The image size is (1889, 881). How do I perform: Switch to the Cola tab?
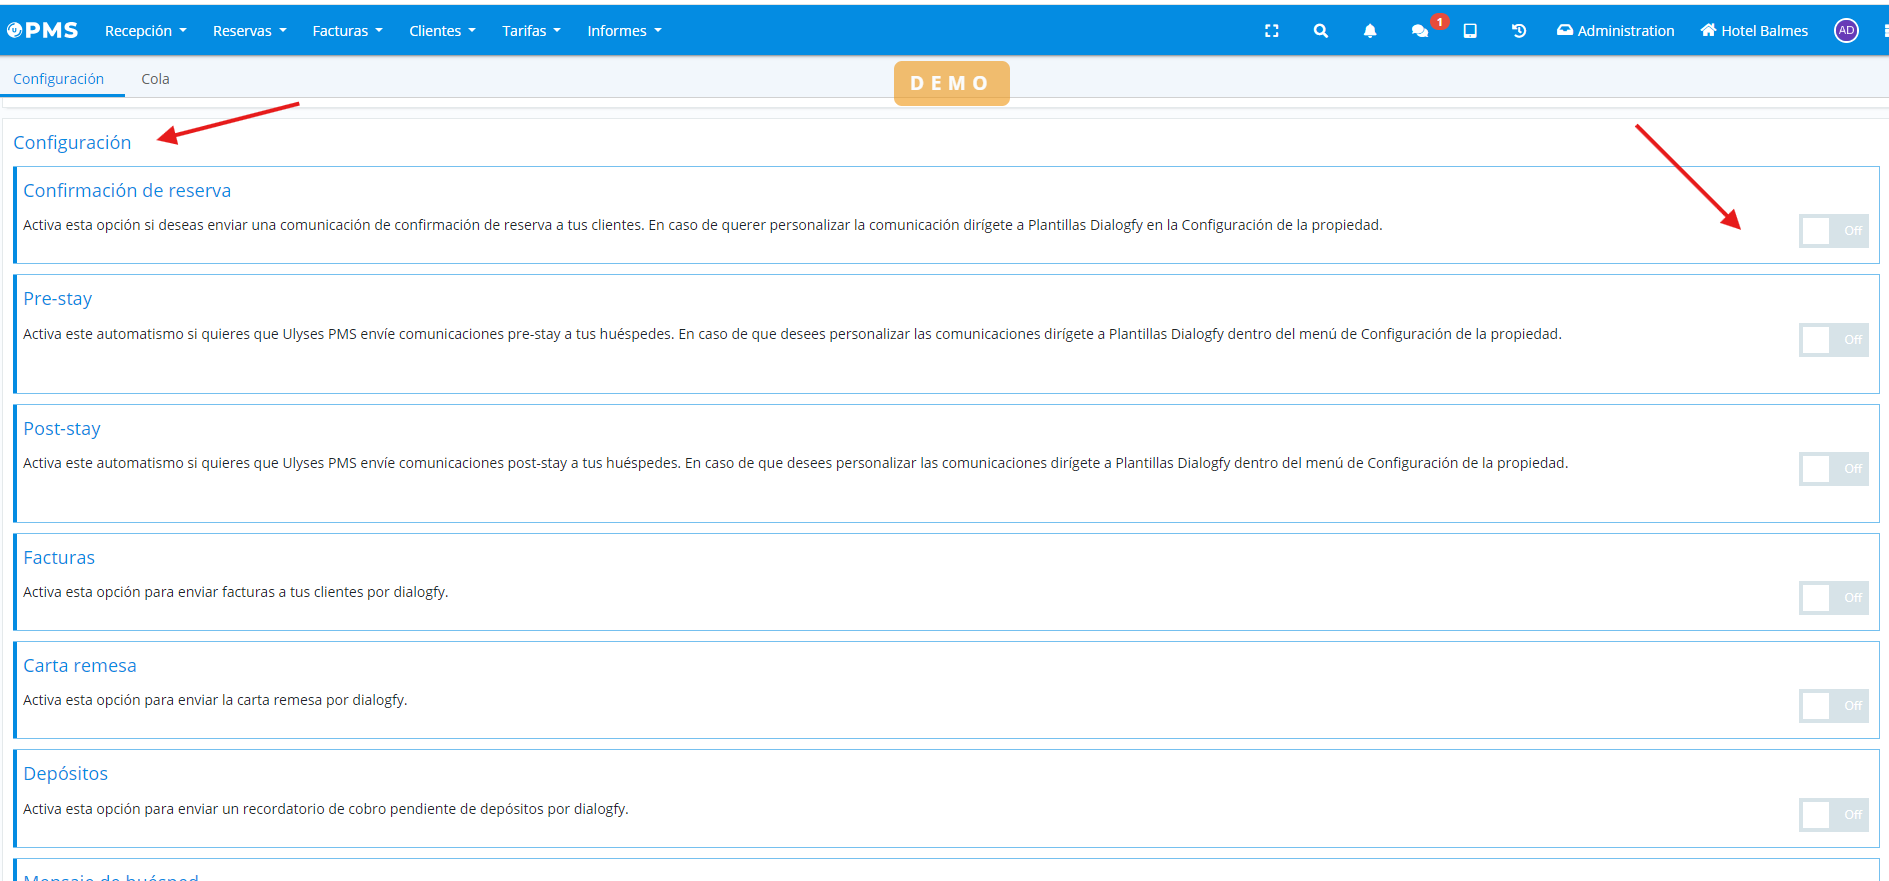pyautogui.click(x=155, y=79)
